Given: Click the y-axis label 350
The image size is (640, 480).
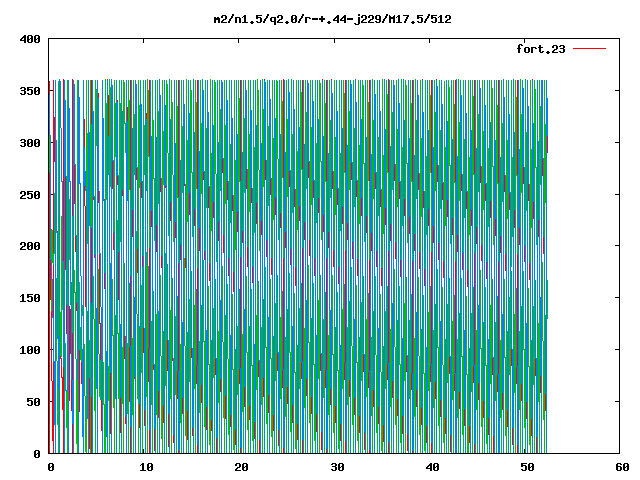Looking at the screenshot, I should pos(30,91).
